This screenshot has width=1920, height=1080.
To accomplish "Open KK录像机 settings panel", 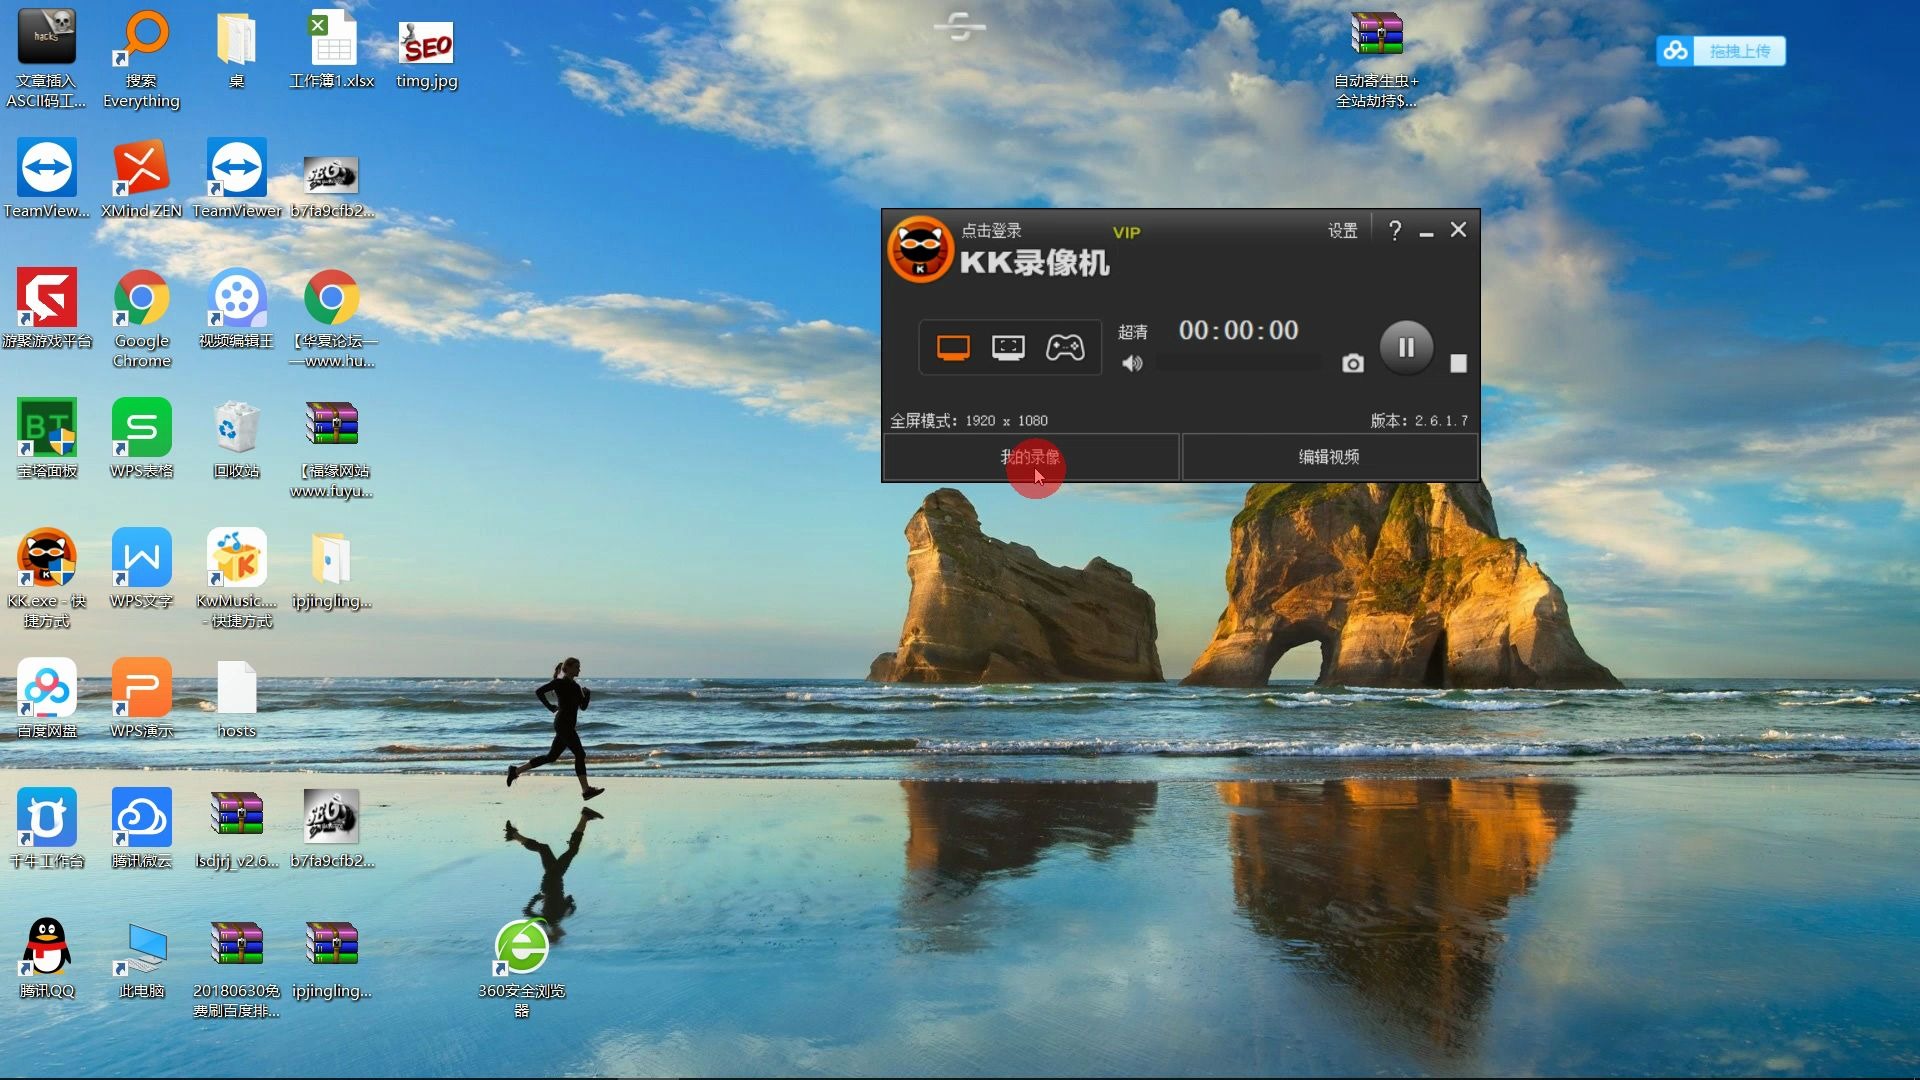I will [x=1342, y=229].
